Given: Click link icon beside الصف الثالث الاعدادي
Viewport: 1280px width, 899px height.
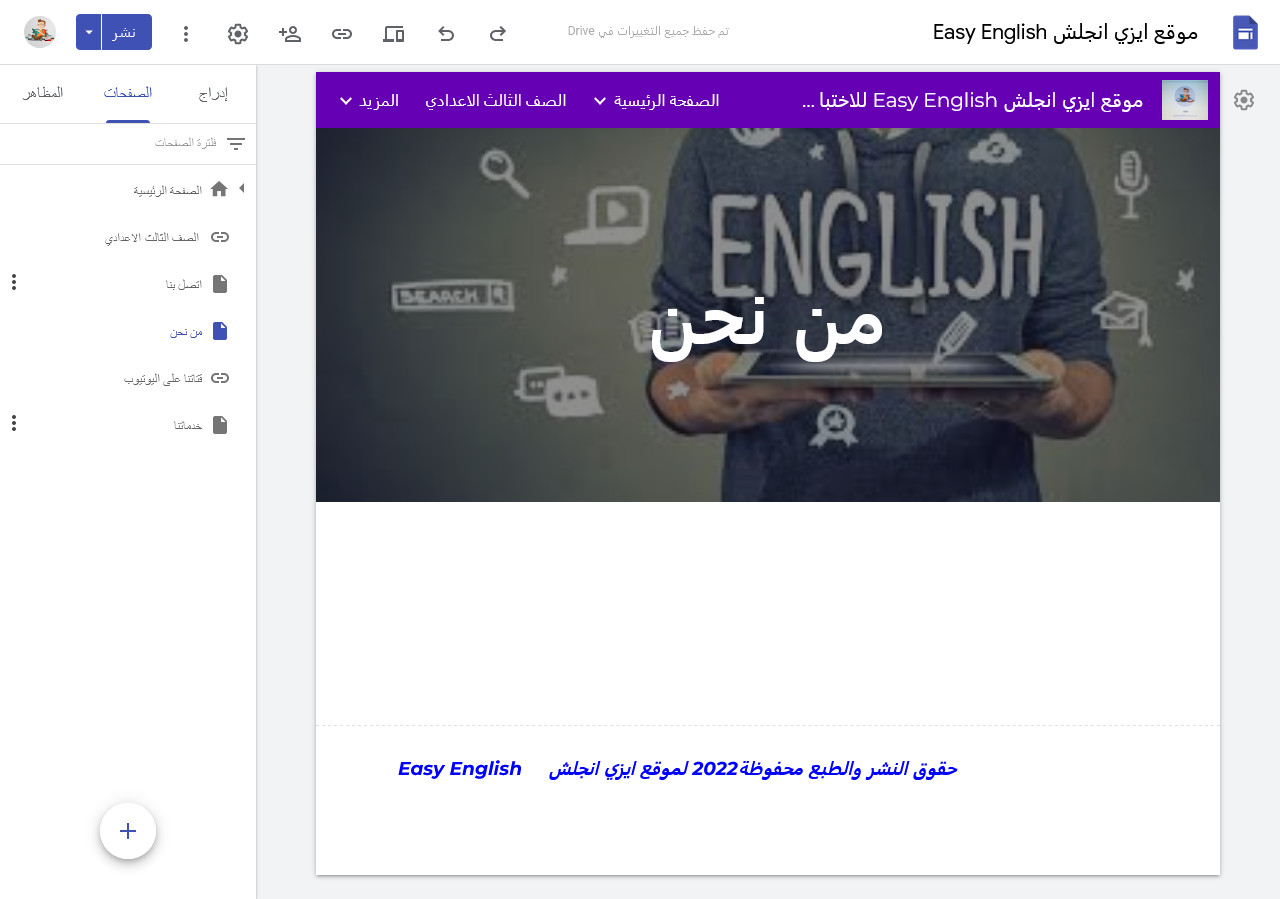Looking at the screenshot, I should tap(220, 237).
